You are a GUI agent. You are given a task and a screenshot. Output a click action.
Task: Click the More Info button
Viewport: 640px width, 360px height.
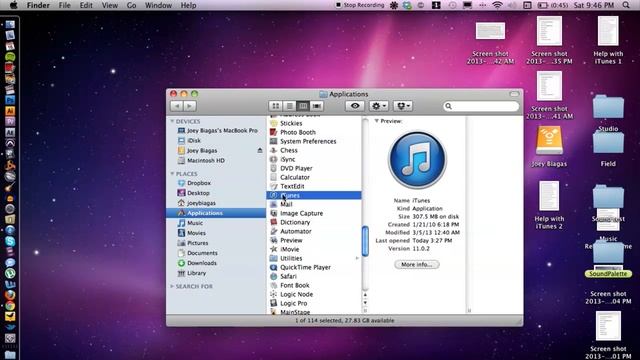pyautogui.click(x=416, y=264)
